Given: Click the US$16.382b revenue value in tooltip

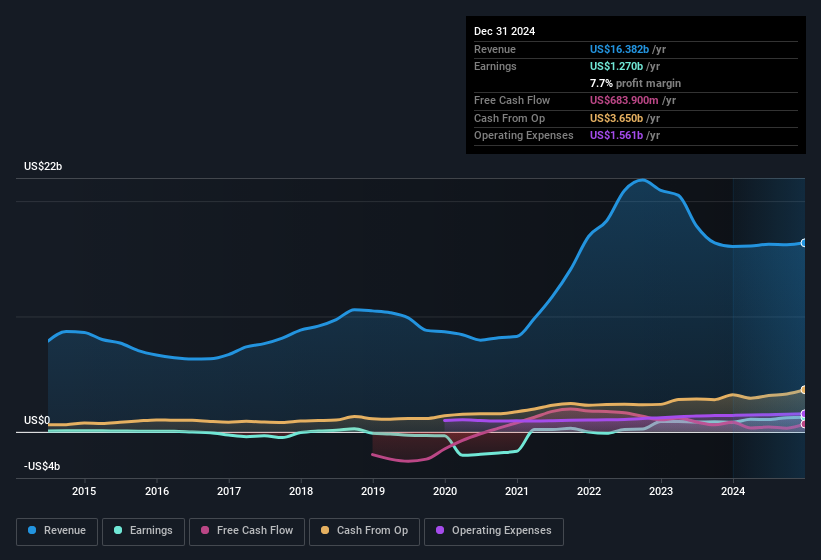Looking at the screenshot, I should pos(619,49).
